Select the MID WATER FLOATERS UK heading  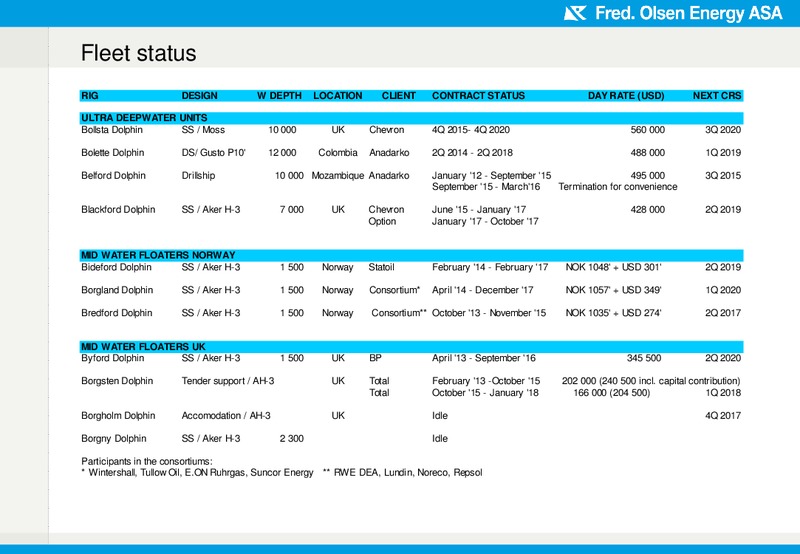pyautogui.click(x=143, y=346)
